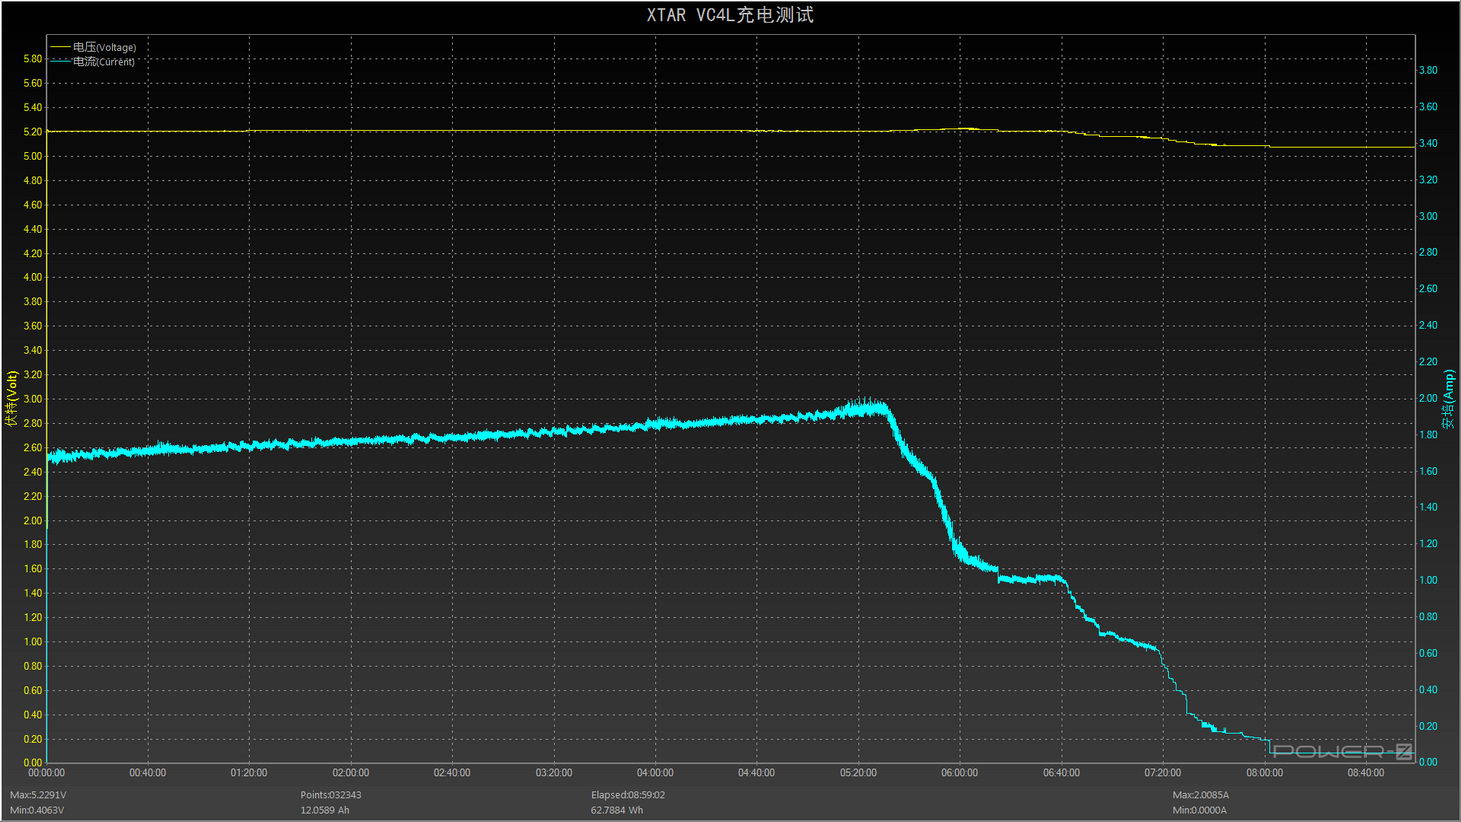This screenshot has width=1461, height=822.
Task: Click the Elapsed:08:59:02 readout
Action: click(x=628, y=795)
